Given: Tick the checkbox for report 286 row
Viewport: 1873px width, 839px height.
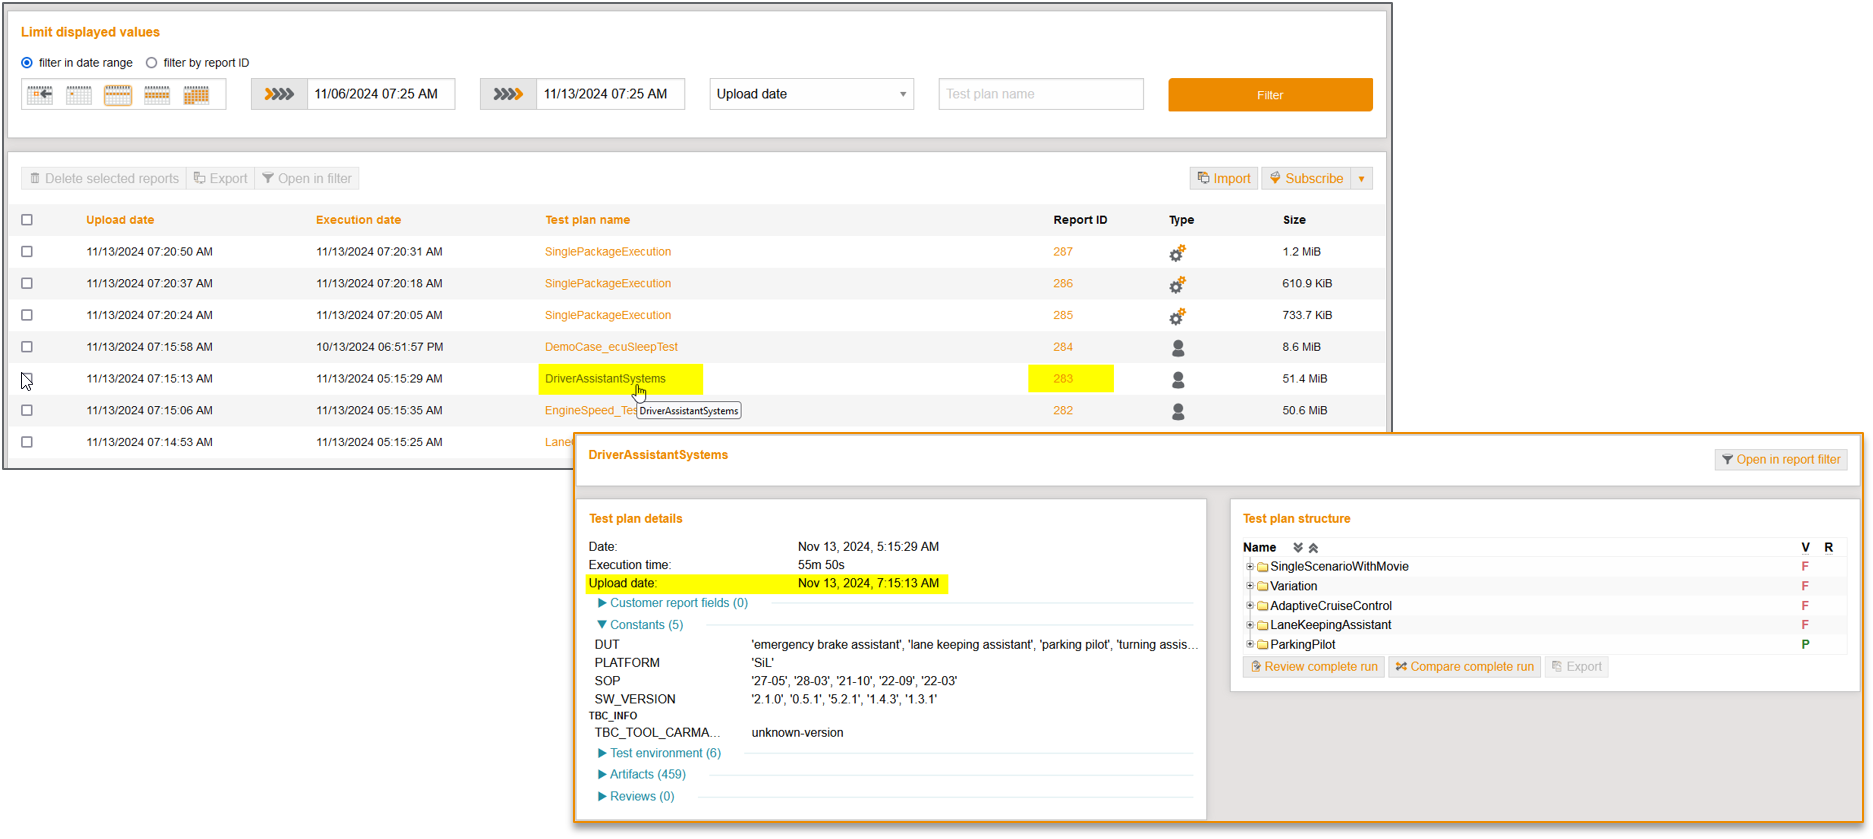Looking at the screenshot, I should pyautogui.click(x=27, y=284).
